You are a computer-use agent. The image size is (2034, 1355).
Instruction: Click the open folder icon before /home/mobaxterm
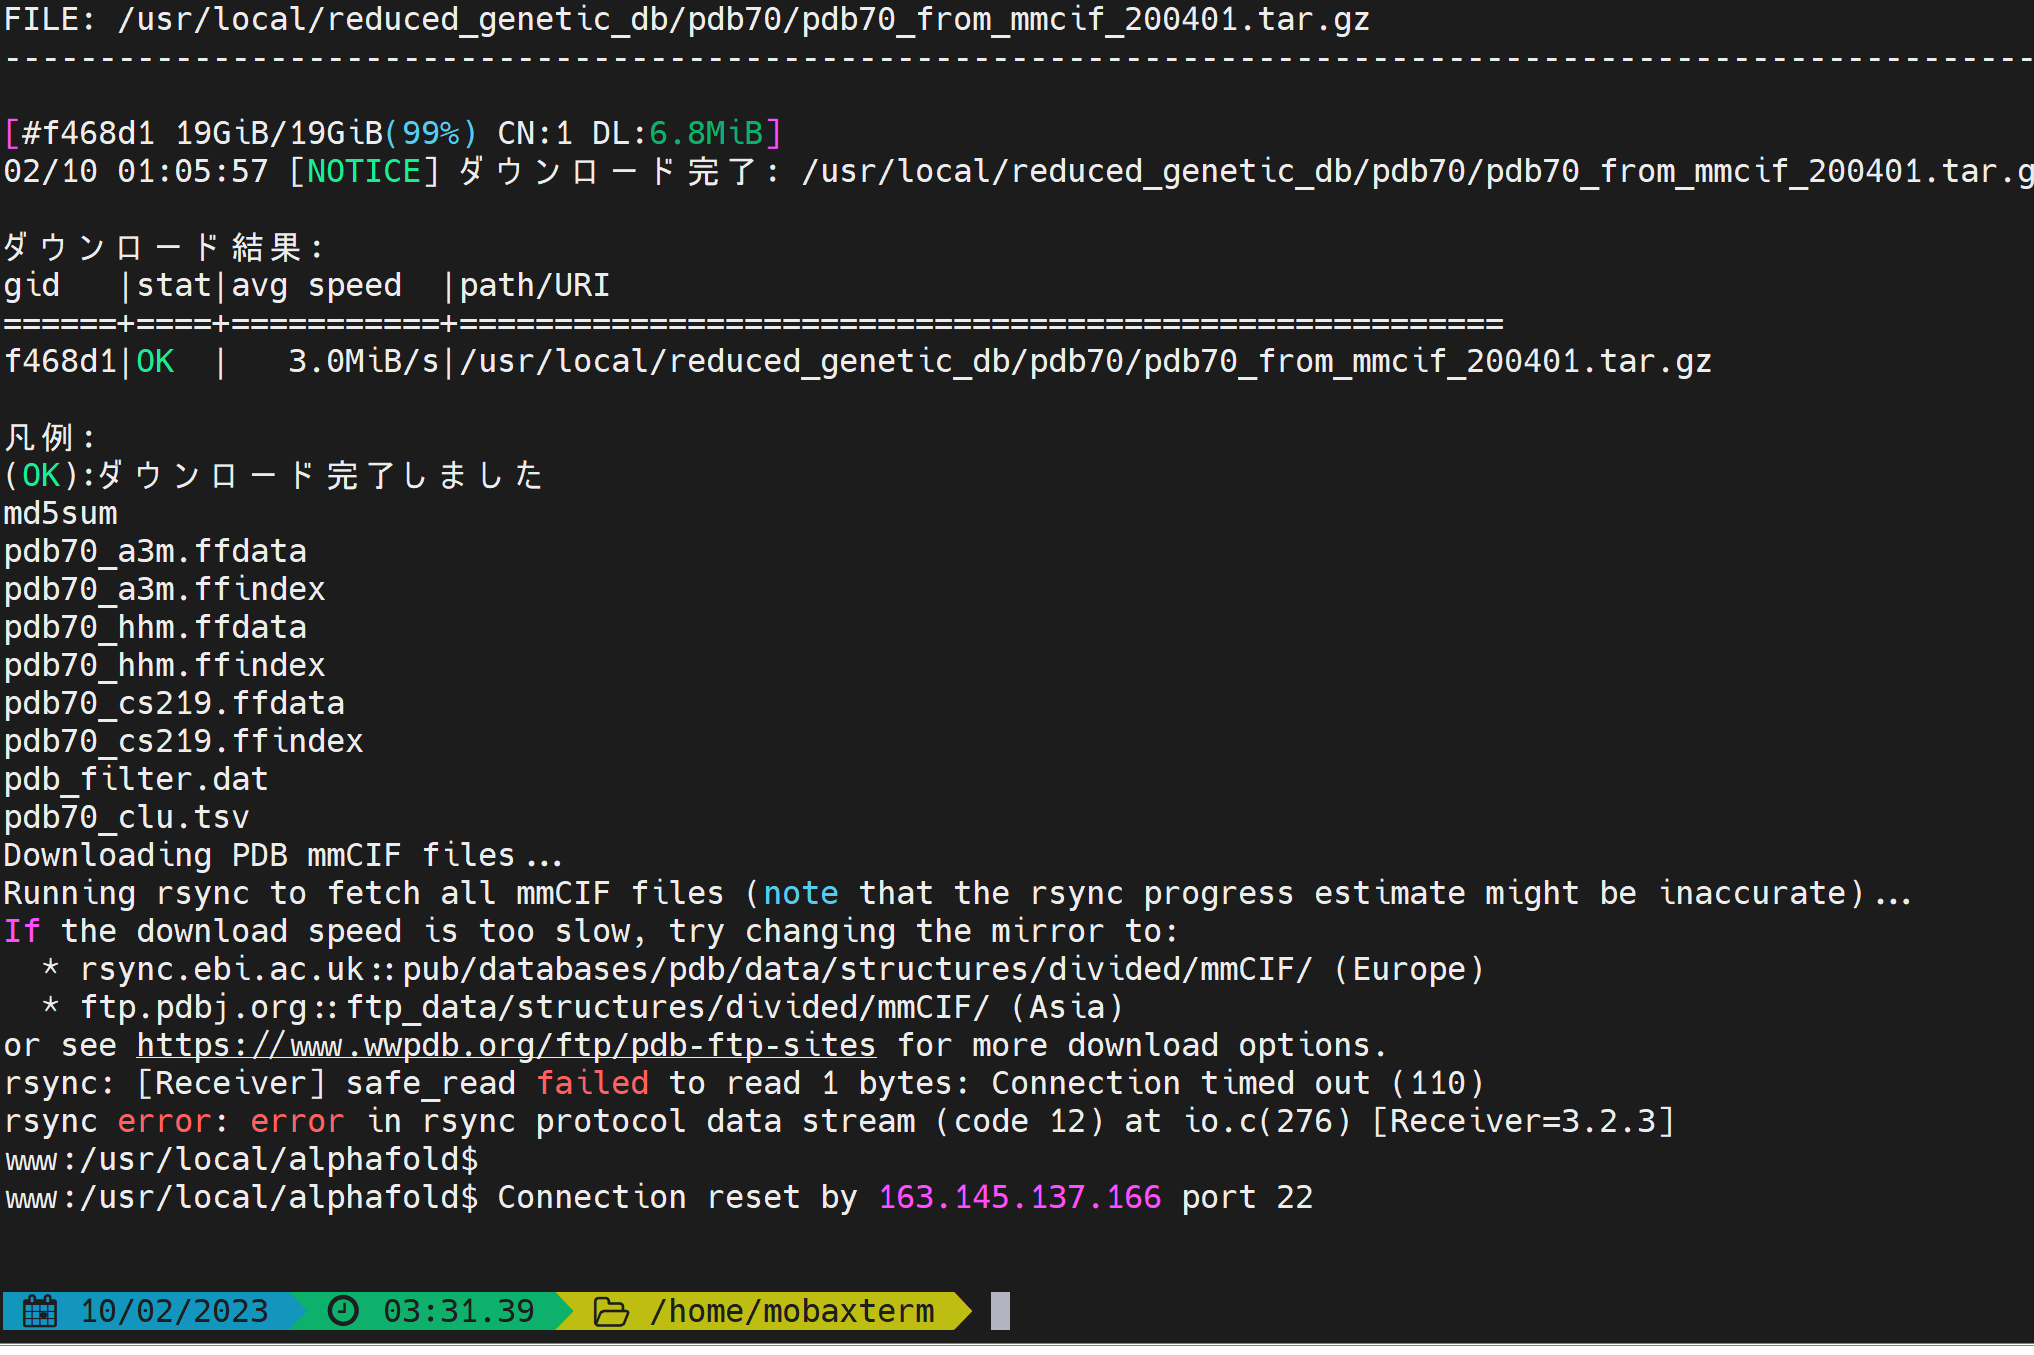click(x=611, y=1311)
